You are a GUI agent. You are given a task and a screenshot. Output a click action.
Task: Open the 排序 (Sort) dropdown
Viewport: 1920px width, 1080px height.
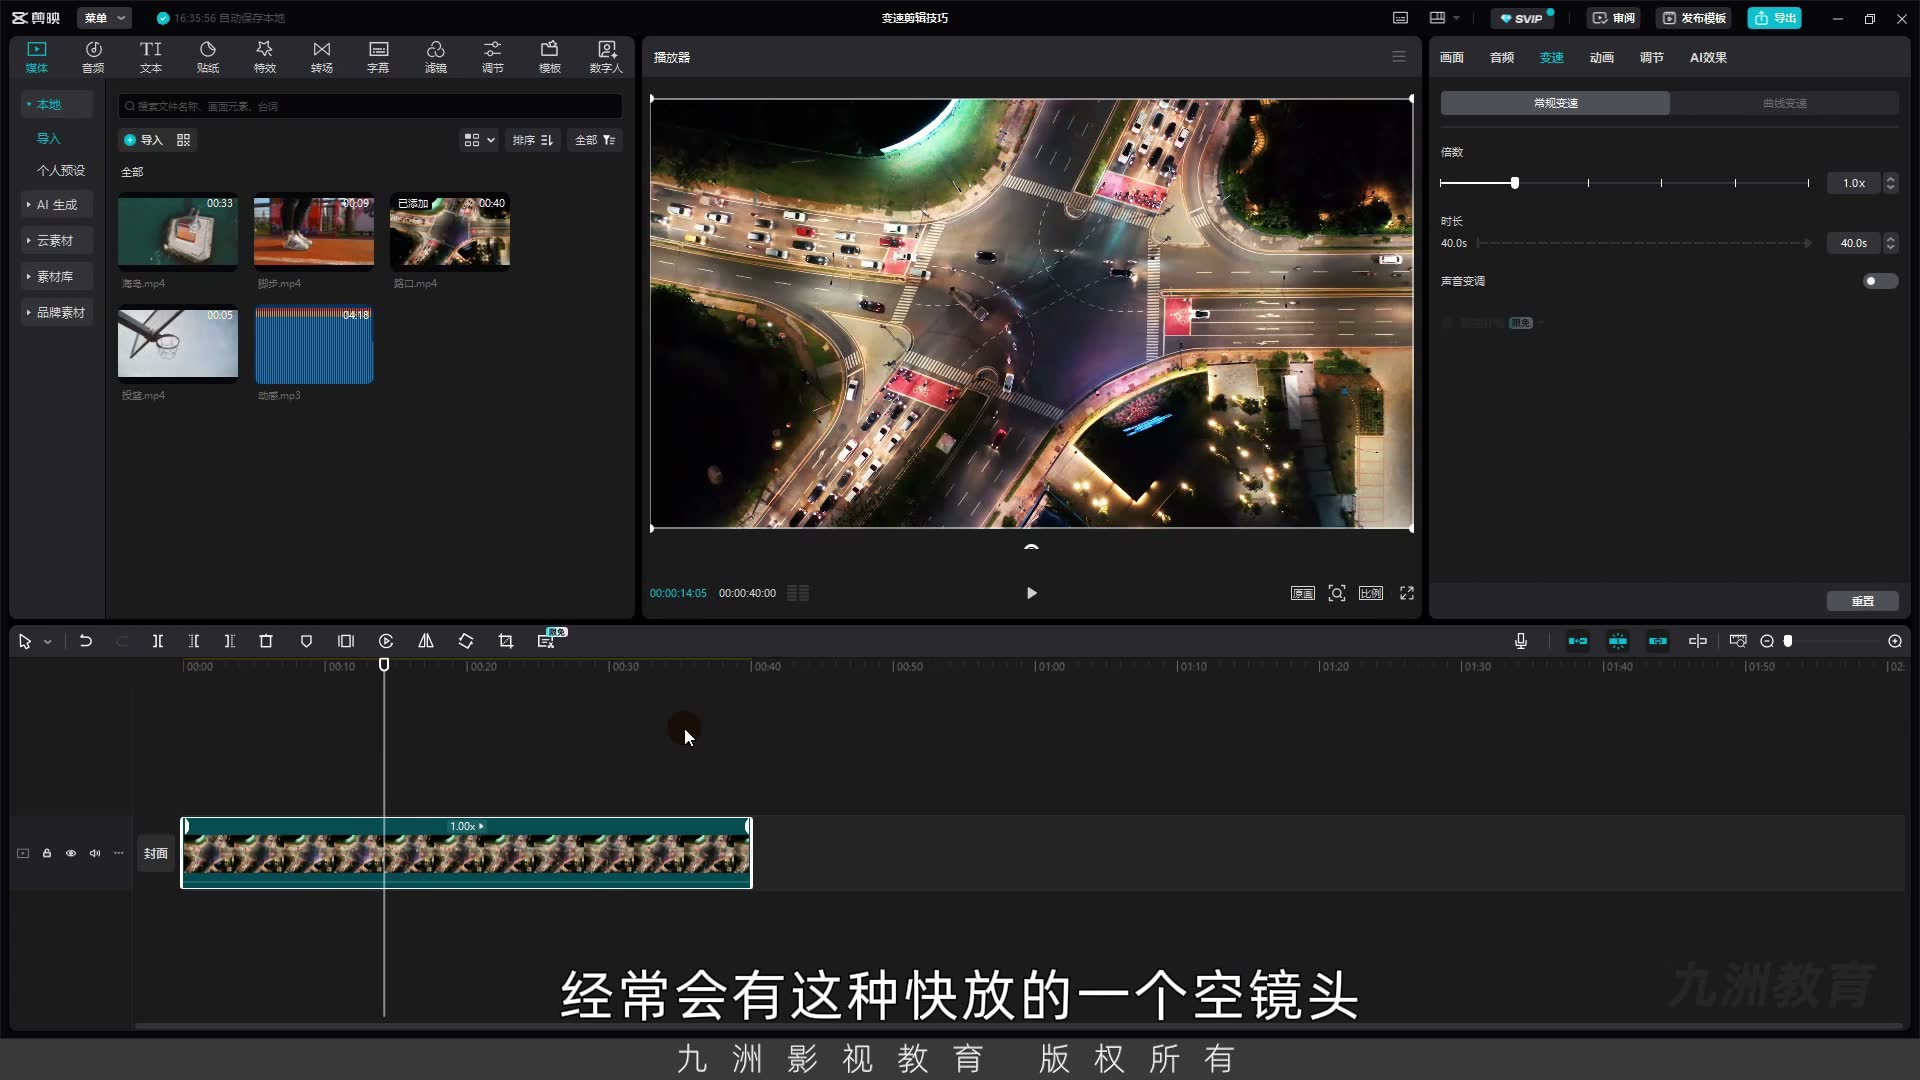coord(533,140)
